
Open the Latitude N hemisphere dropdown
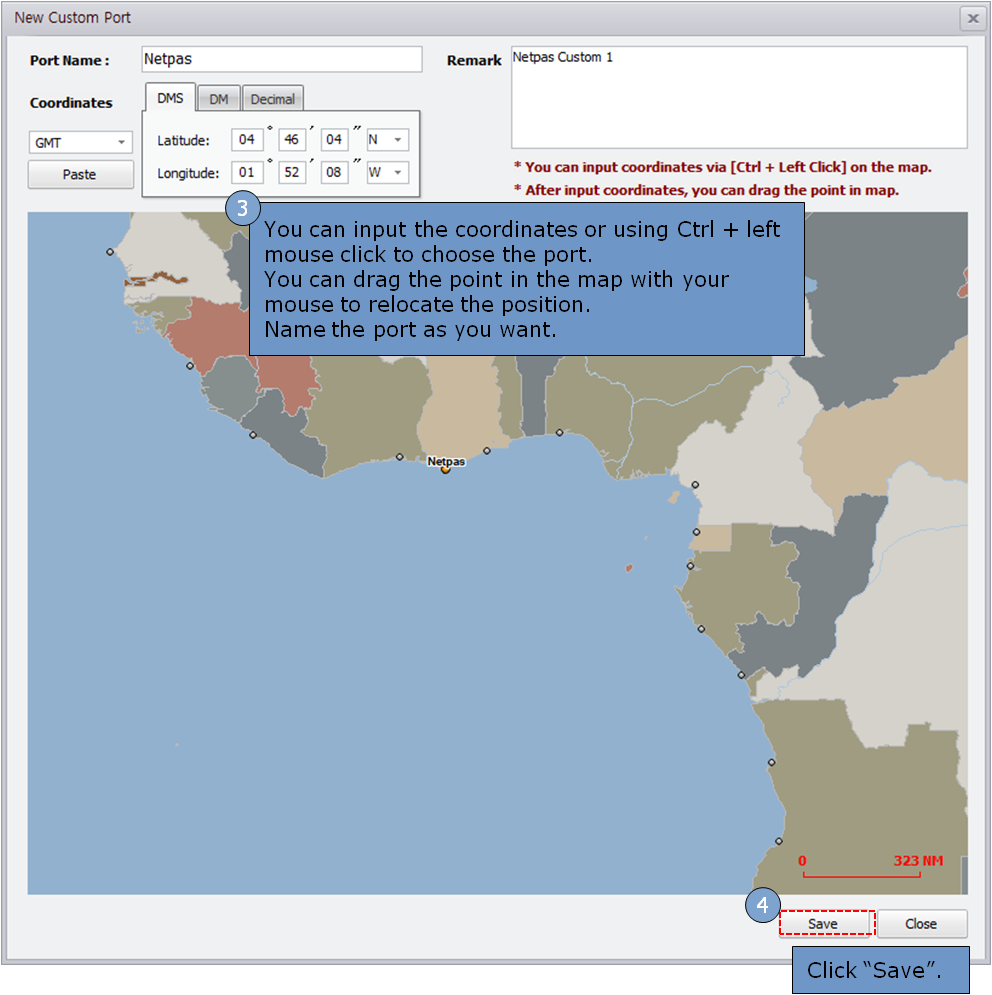[387, 140]
